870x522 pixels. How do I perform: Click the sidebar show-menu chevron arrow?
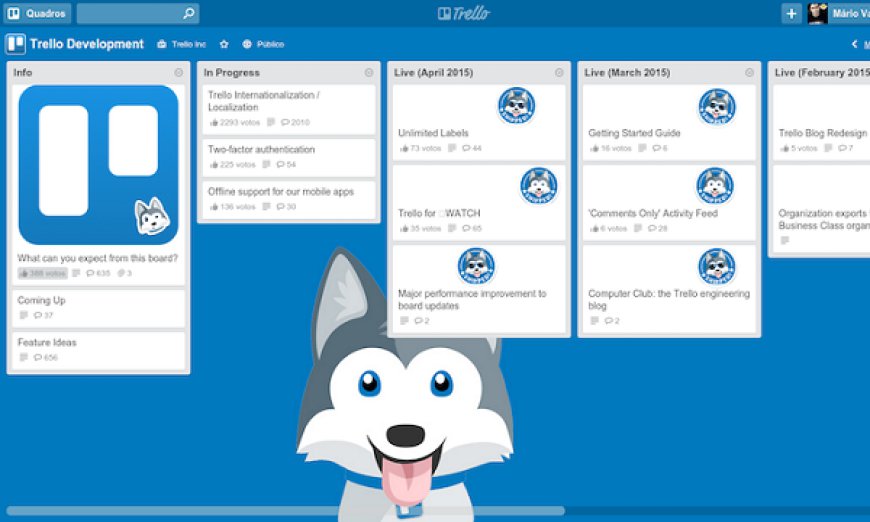854,44
